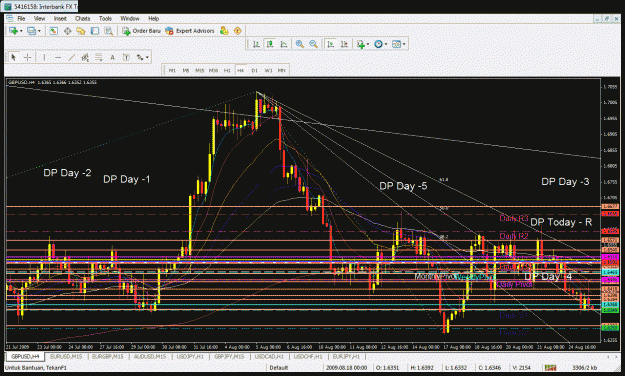Click the yellow diamond icon after Expert Advisors
The height and width of the screenshot is (376, 625).
(238, 31)
